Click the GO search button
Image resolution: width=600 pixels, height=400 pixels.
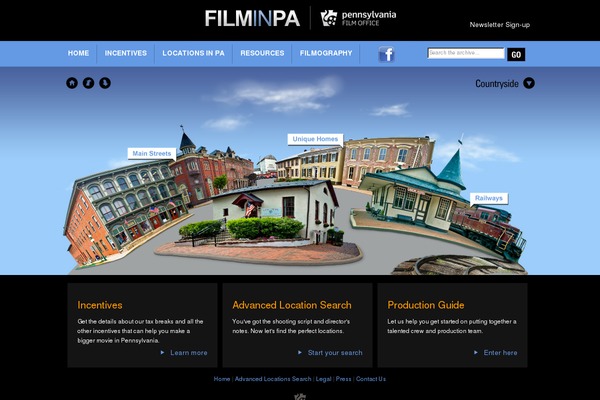(516, 54)
